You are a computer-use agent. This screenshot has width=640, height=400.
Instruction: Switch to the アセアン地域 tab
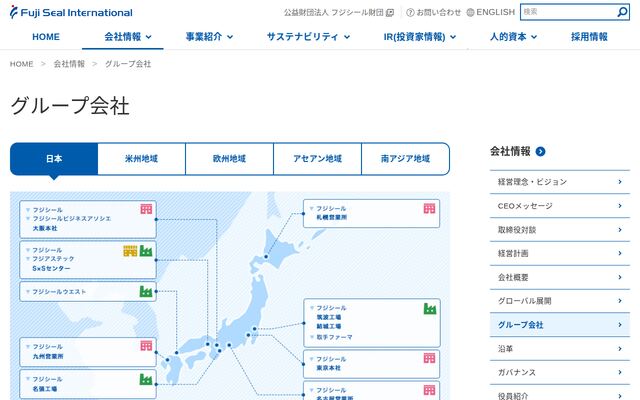point(317,159)
